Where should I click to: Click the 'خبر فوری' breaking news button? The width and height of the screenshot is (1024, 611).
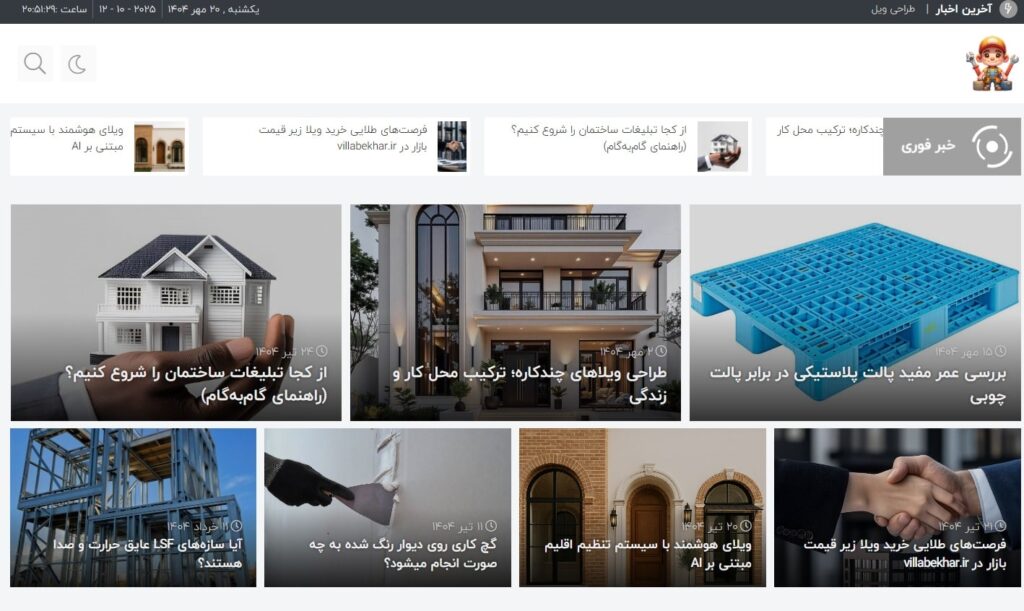tap(929, 146)
